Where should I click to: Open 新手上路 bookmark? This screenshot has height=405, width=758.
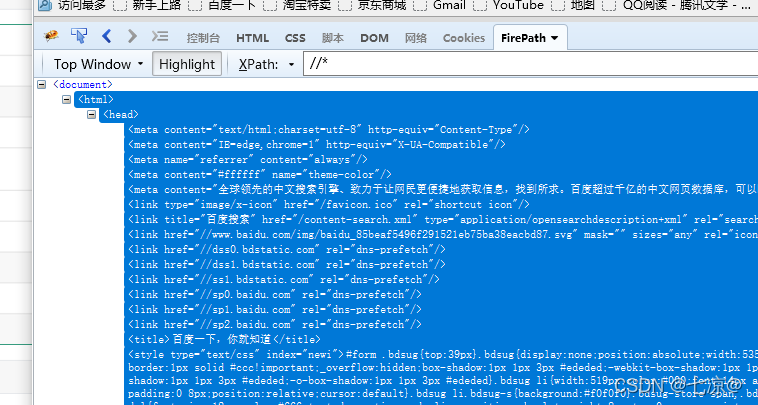pos(146,5)
